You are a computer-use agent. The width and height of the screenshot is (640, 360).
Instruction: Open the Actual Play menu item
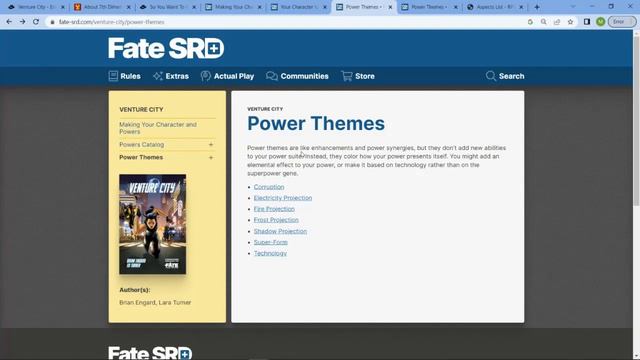[227, 76]
